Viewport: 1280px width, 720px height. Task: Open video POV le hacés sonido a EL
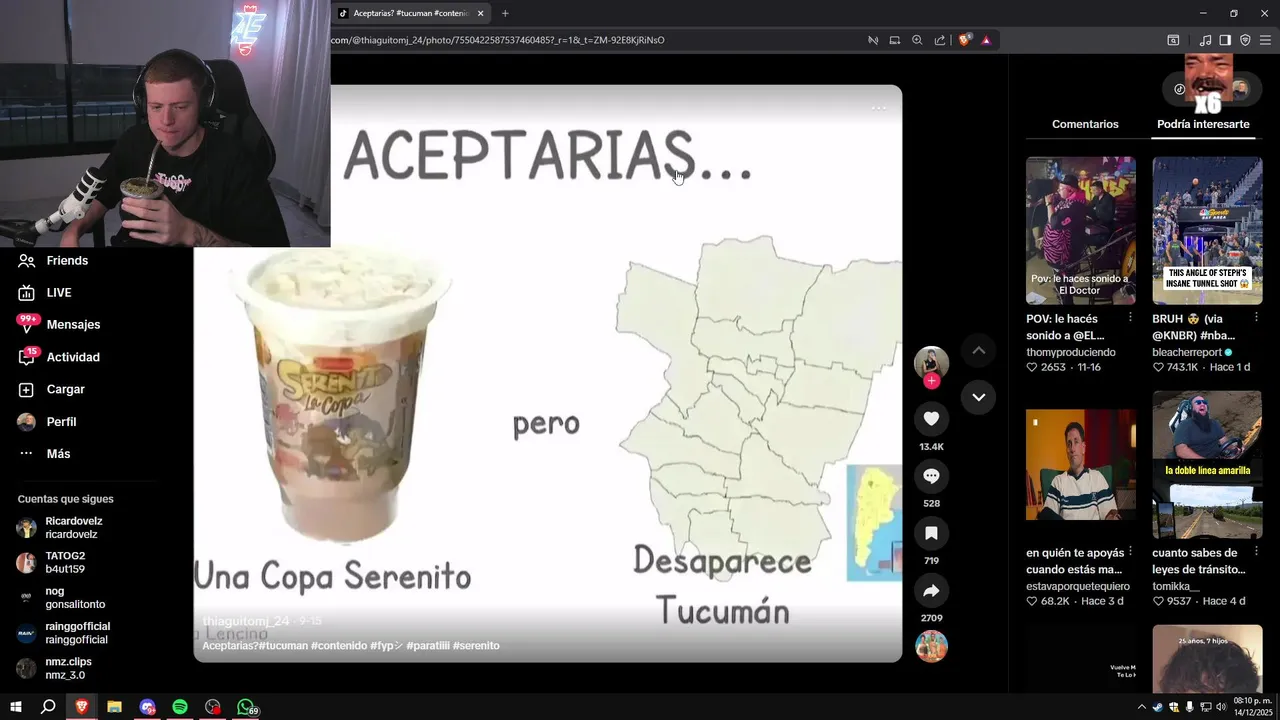(x=1081, y=230)
